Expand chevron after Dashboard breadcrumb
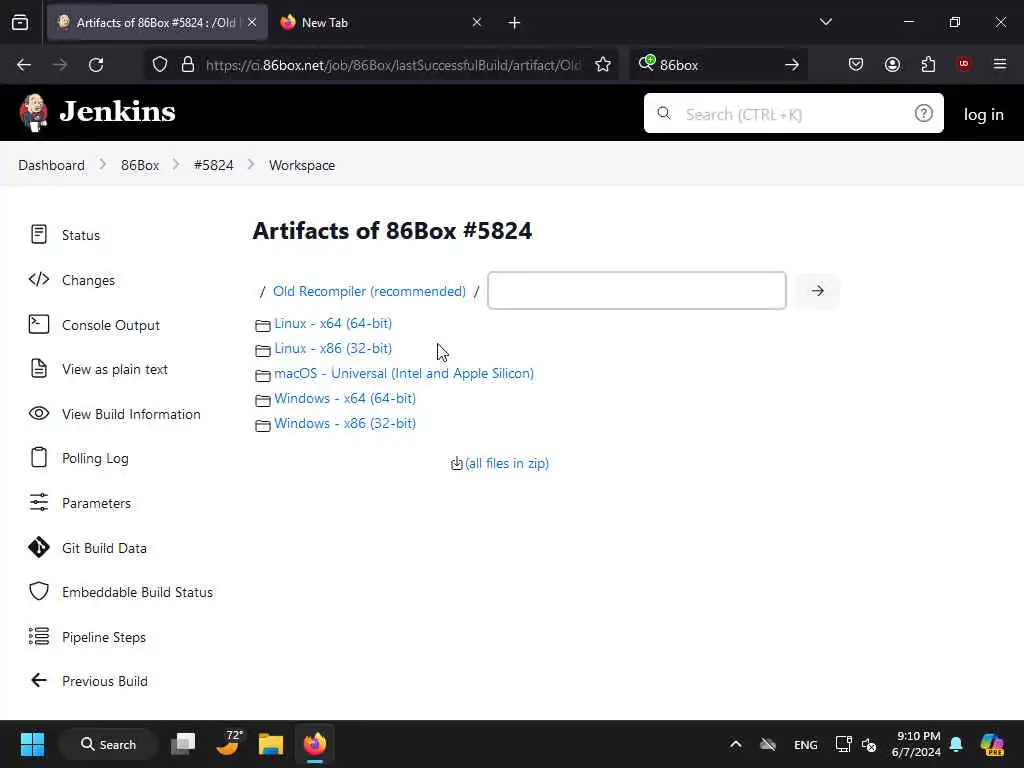 tap(103, 165)
